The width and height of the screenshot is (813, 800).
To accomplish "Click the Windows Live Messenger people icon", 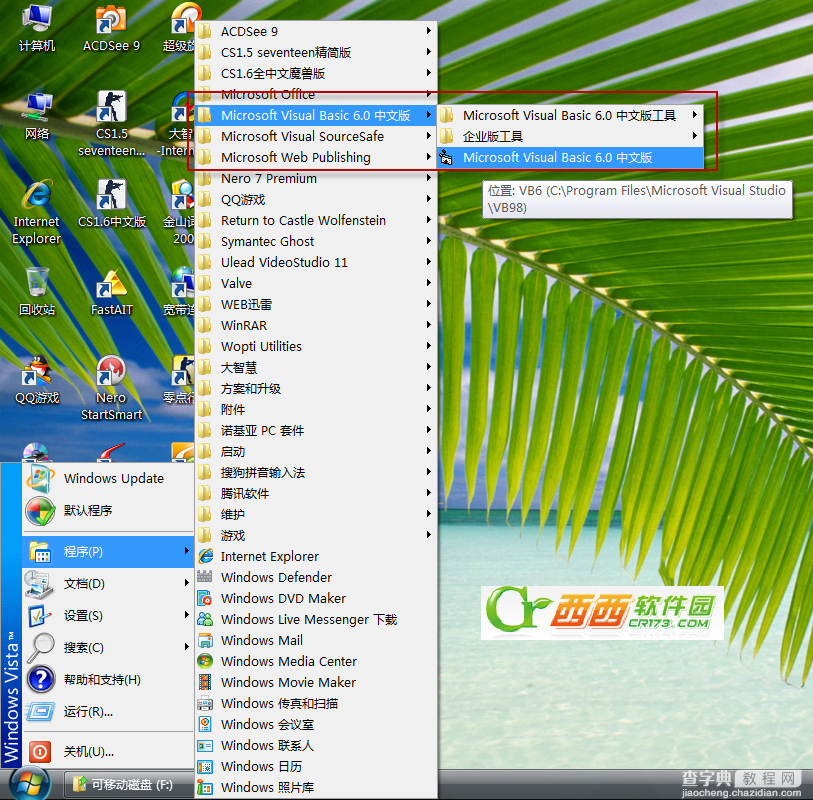I will click(x=205, y=619).
